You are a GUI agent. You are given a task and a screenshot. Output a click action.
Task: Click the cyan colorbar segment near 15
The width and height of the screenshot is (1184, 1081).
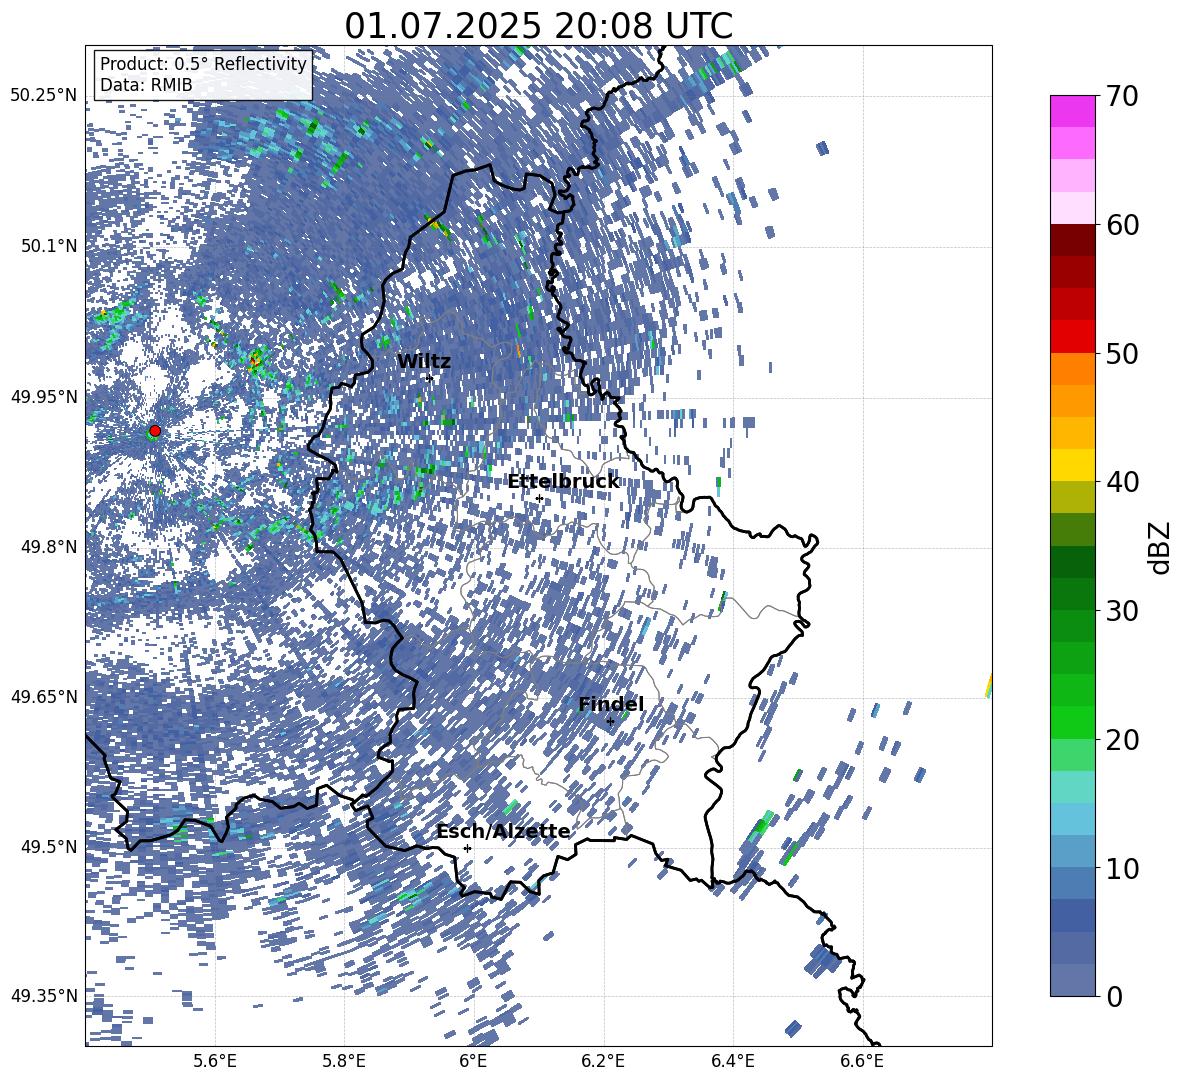click(1072, 787)
